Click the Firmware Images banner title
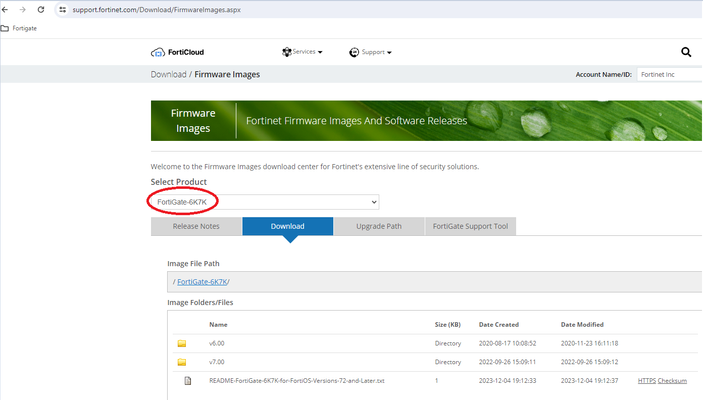 (x=193, y=121)
